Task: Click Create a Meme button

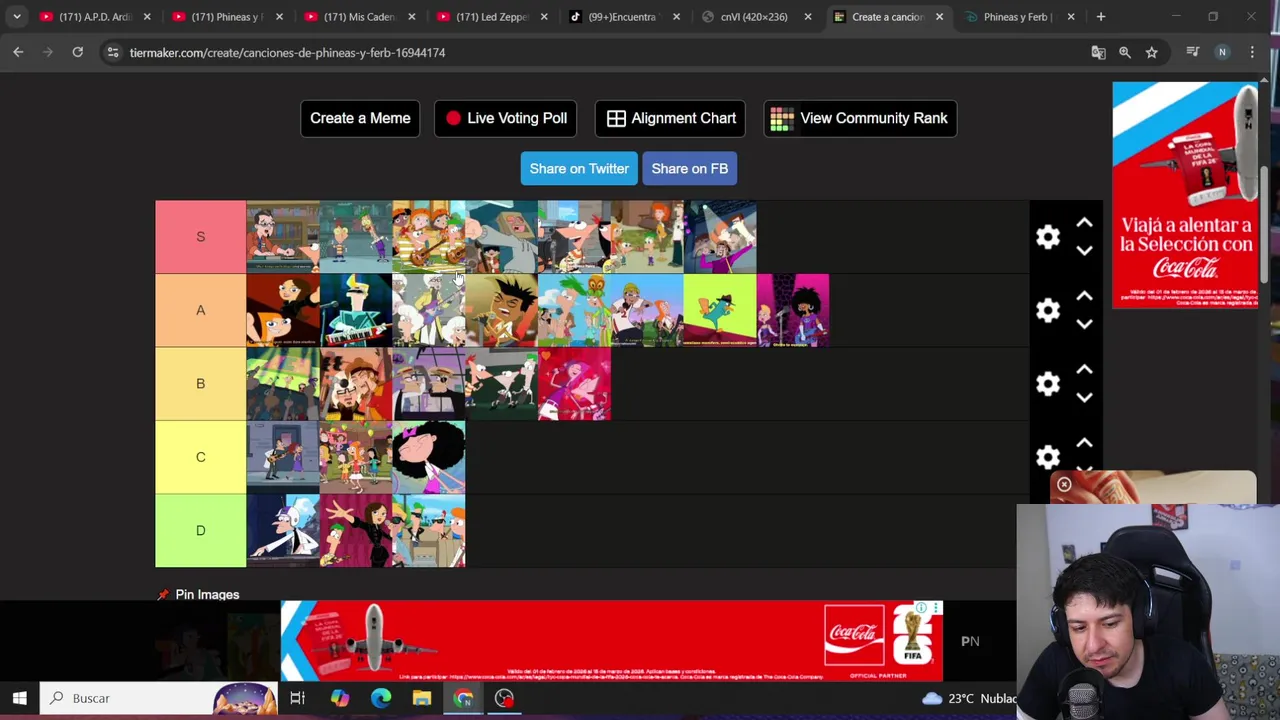Action: pos(360,118)
